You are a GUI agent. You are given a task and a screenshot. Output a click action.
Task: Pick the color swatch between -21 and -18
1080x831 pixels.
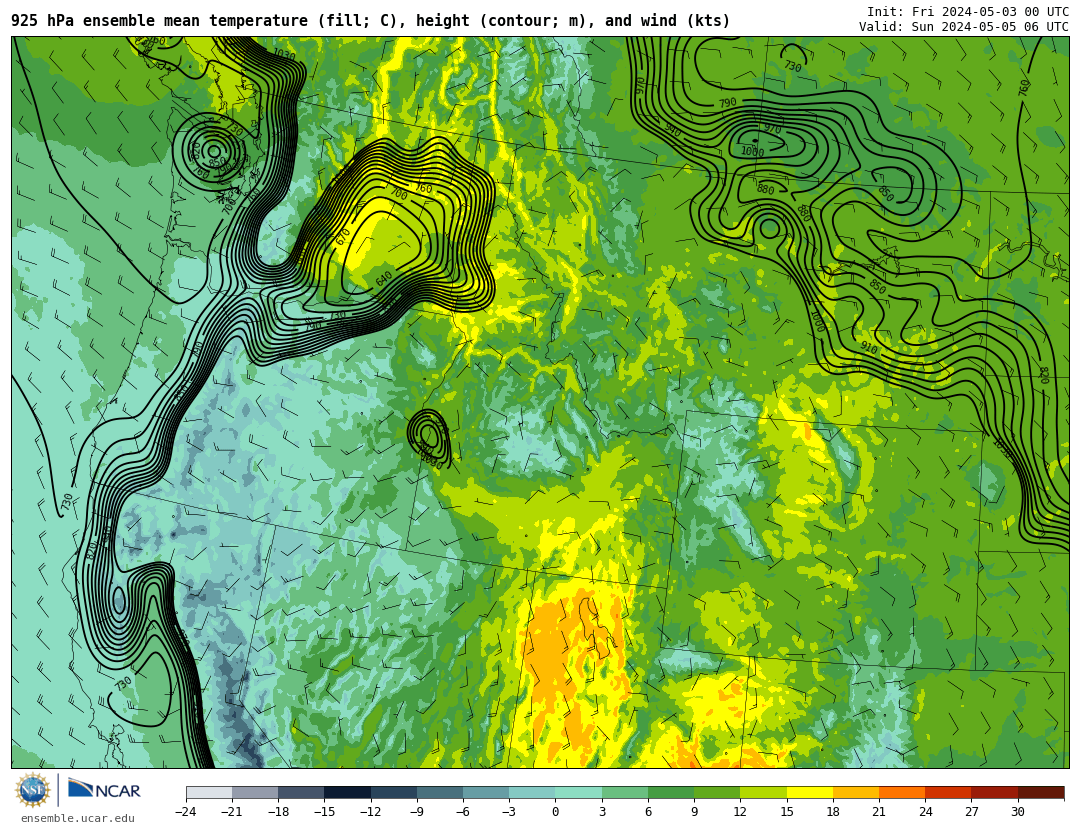[256, 792]
